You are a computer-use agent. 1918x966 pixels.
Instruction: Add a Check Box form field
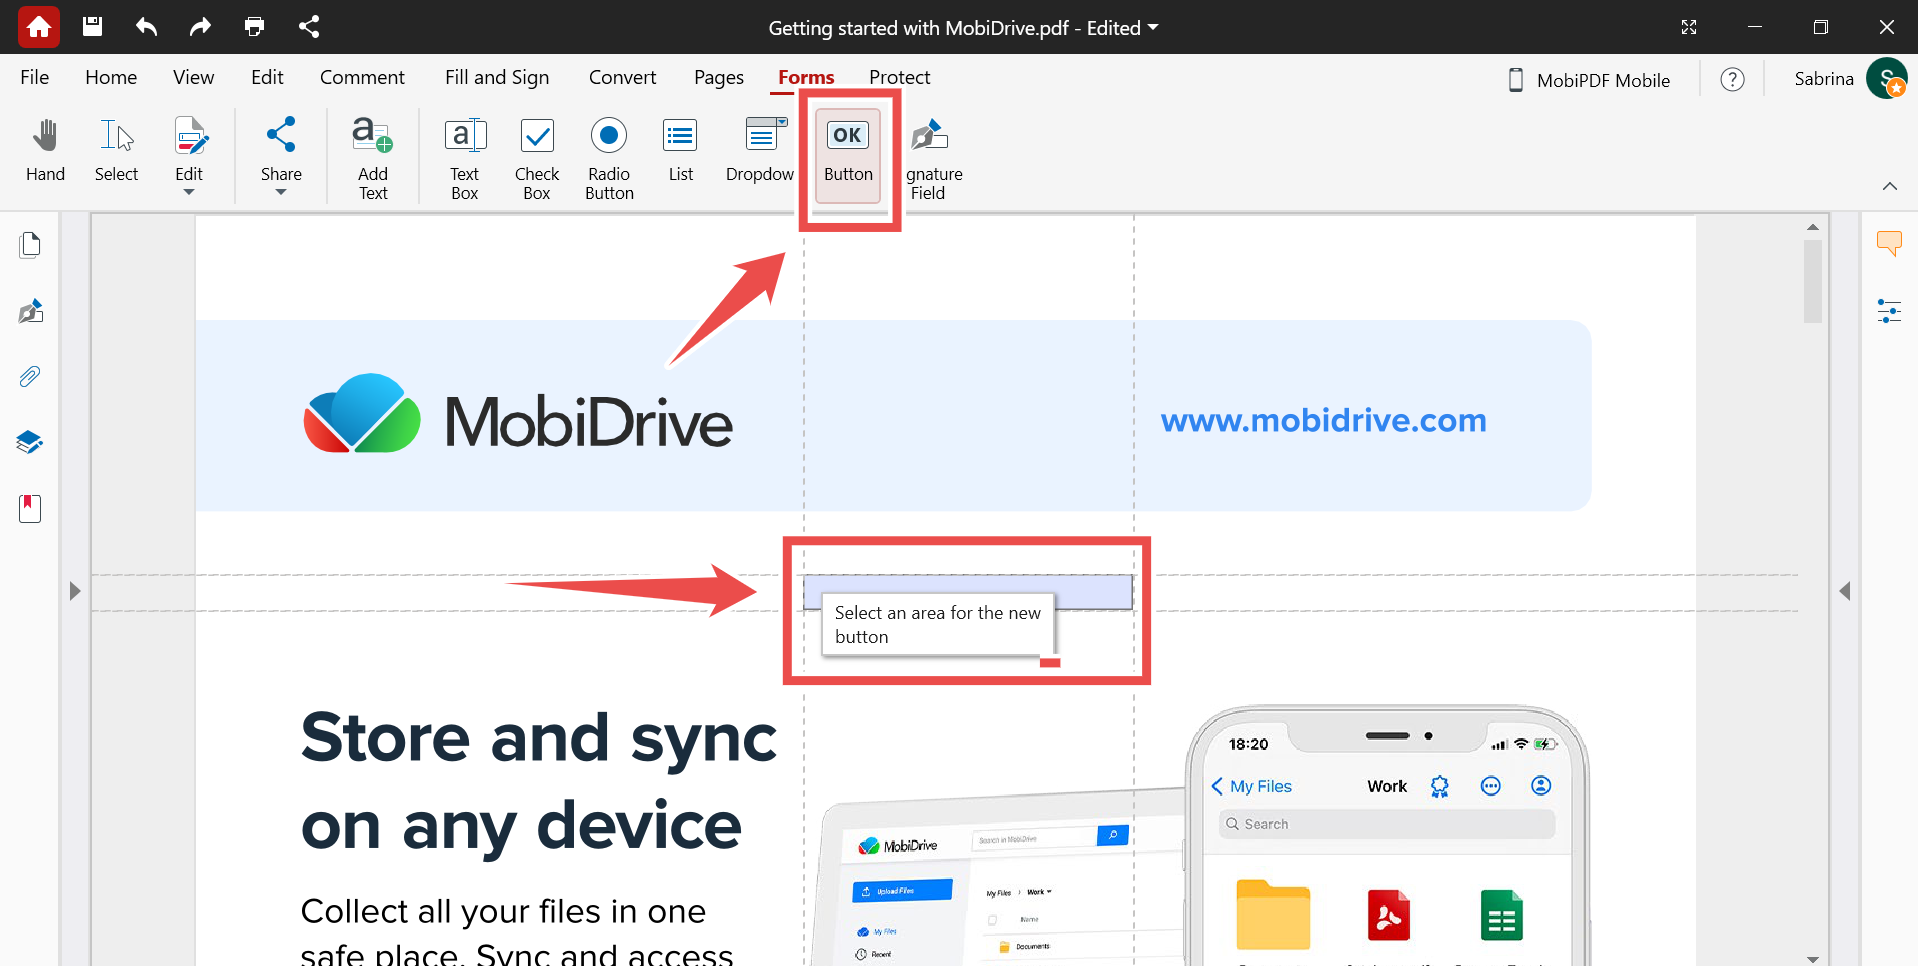point(537,155)
